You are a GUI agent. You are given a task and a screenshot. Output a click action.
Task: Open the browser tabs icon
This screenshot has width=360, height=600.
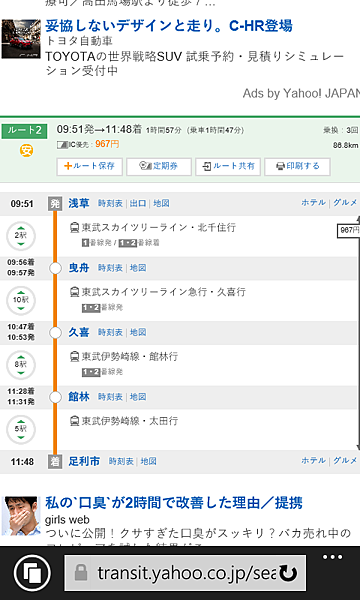[x=33, y=573]
